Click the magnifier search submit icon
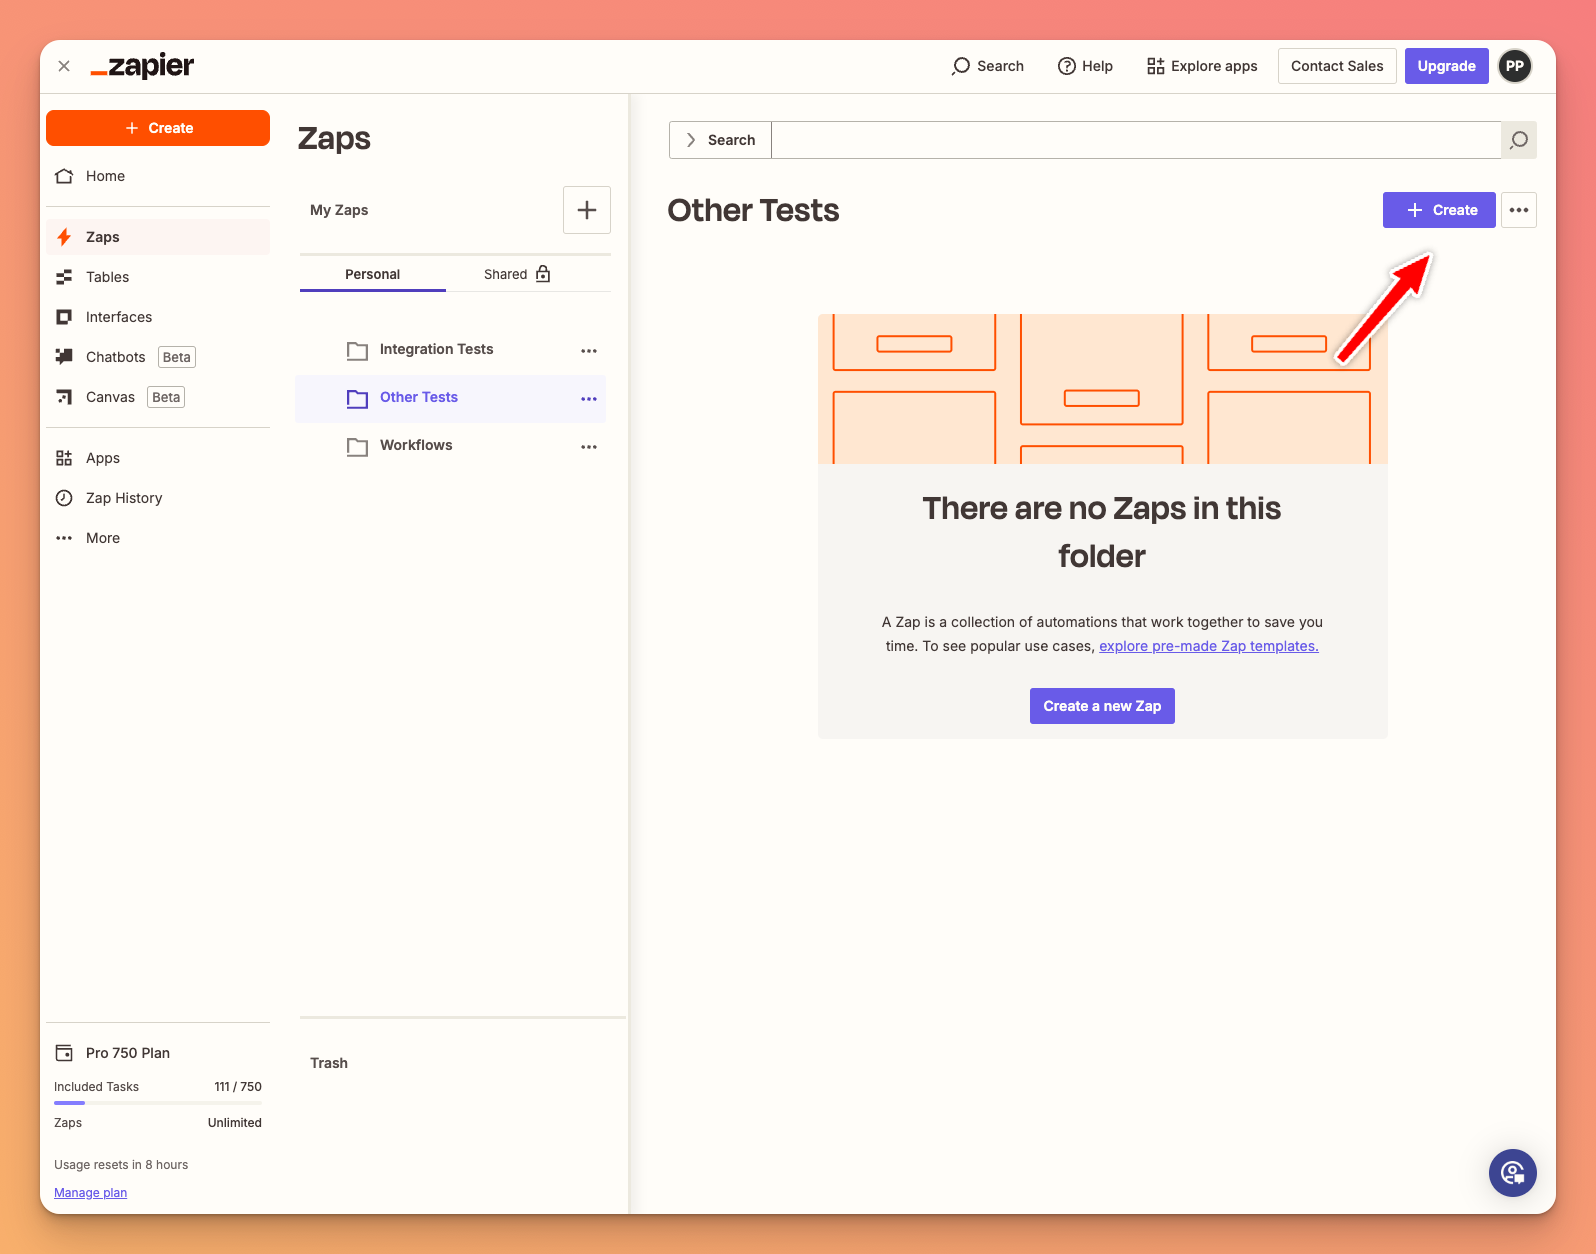This screenshot has width=1596, height=1254. tap(1518, 140)
